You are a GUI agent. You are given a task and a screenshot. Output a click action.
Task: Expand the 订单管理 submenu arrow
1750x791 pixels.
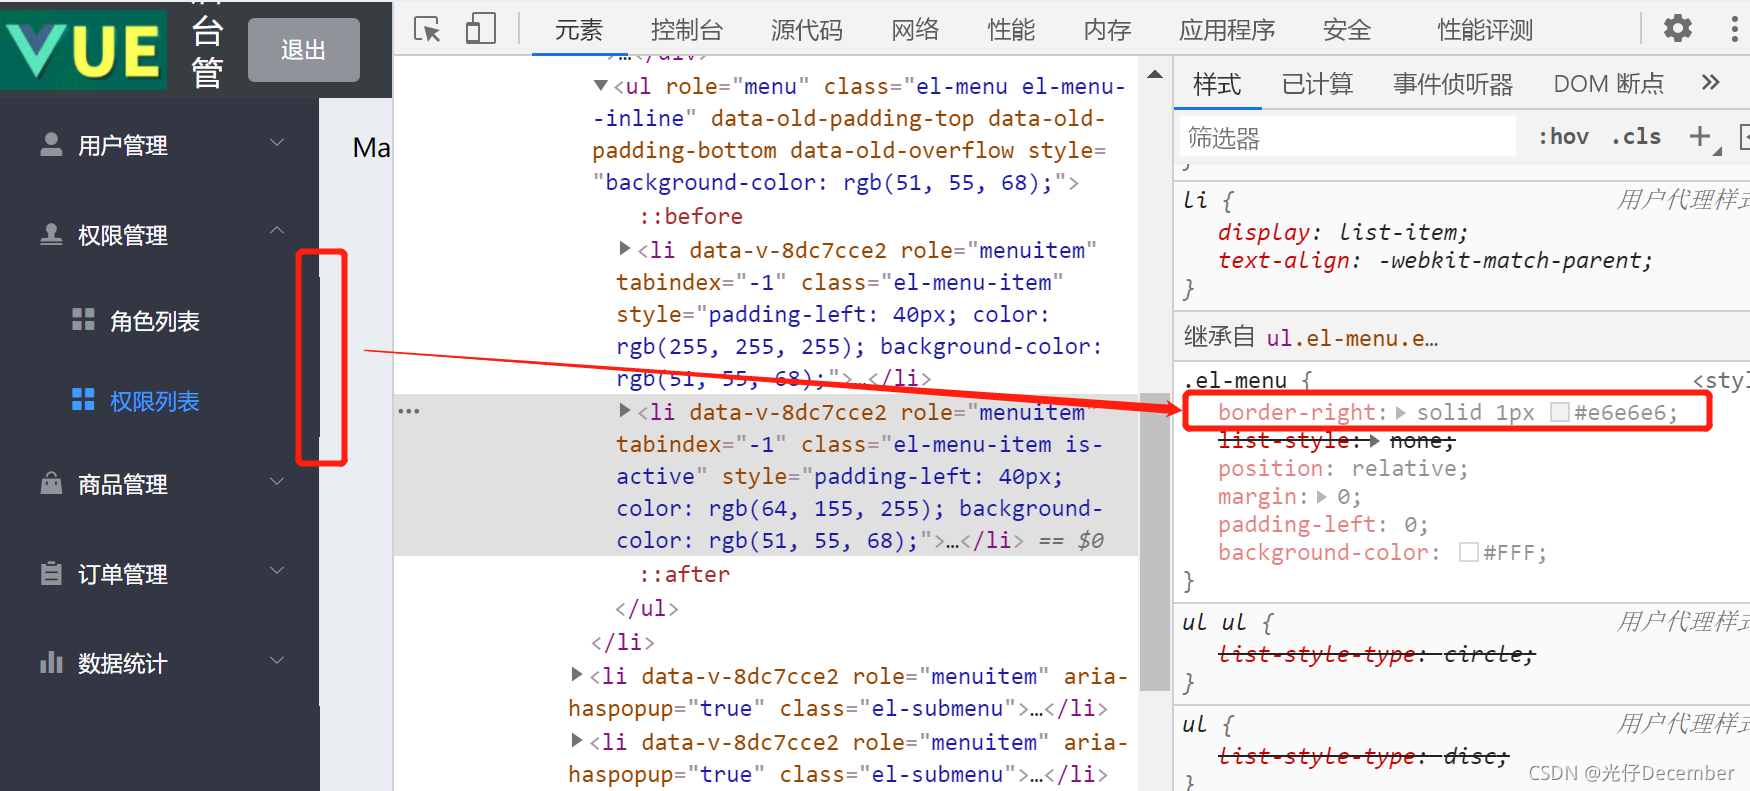(277, 571)
